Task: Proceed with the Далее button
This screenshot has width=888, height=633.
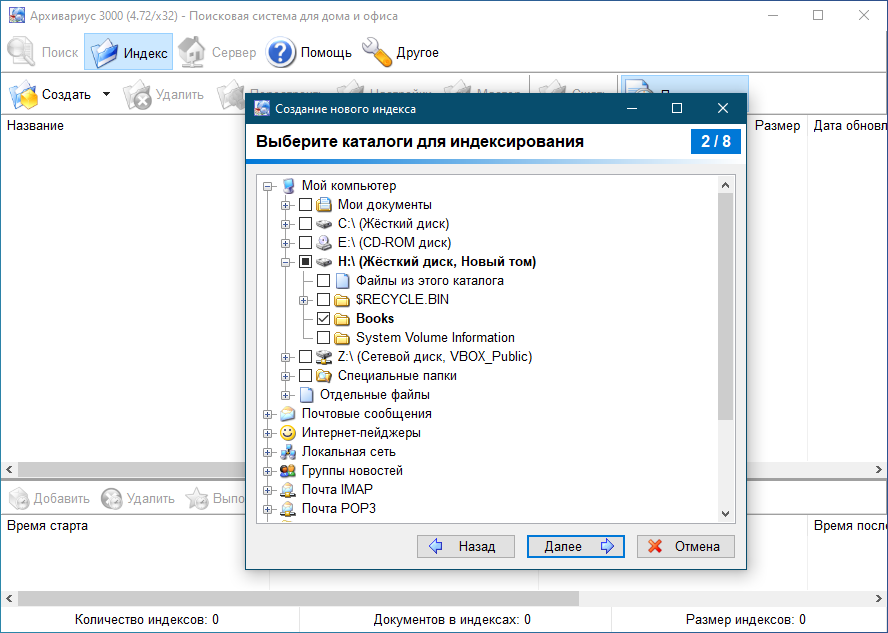Action: (x=575, y=546)
